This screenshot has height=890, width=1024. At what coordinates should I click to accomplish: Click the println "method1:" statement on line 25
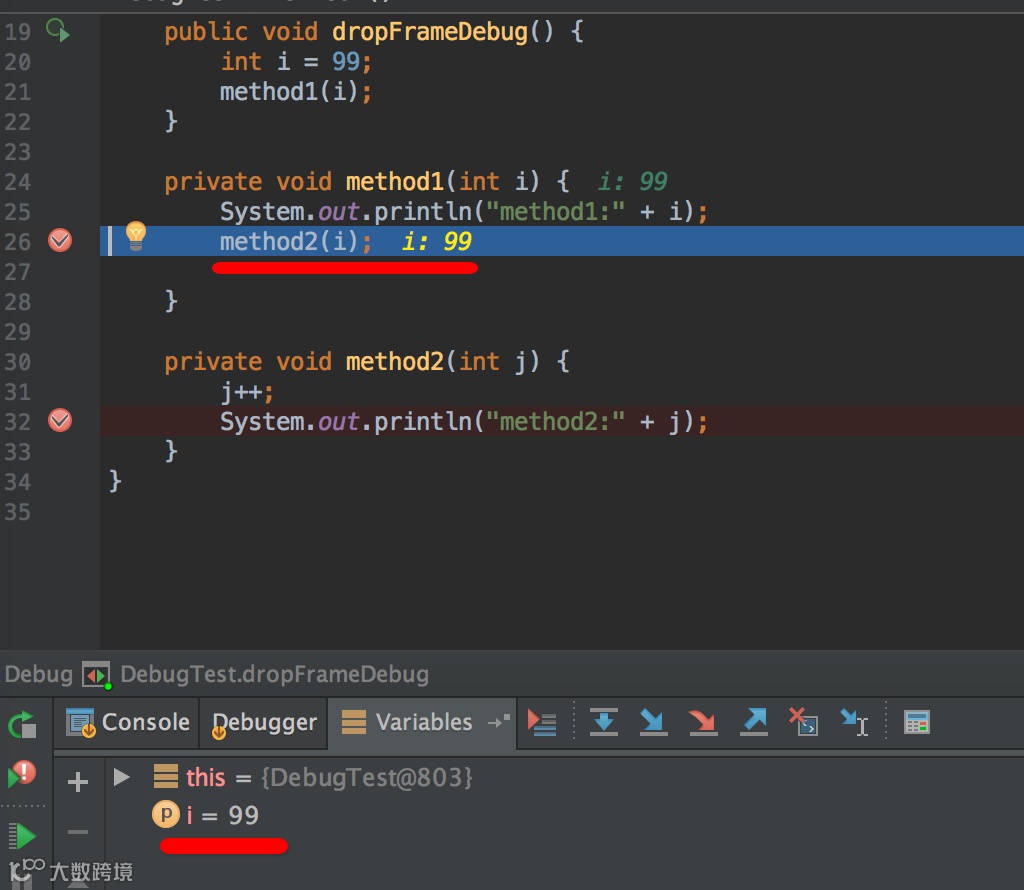[464, 212]
